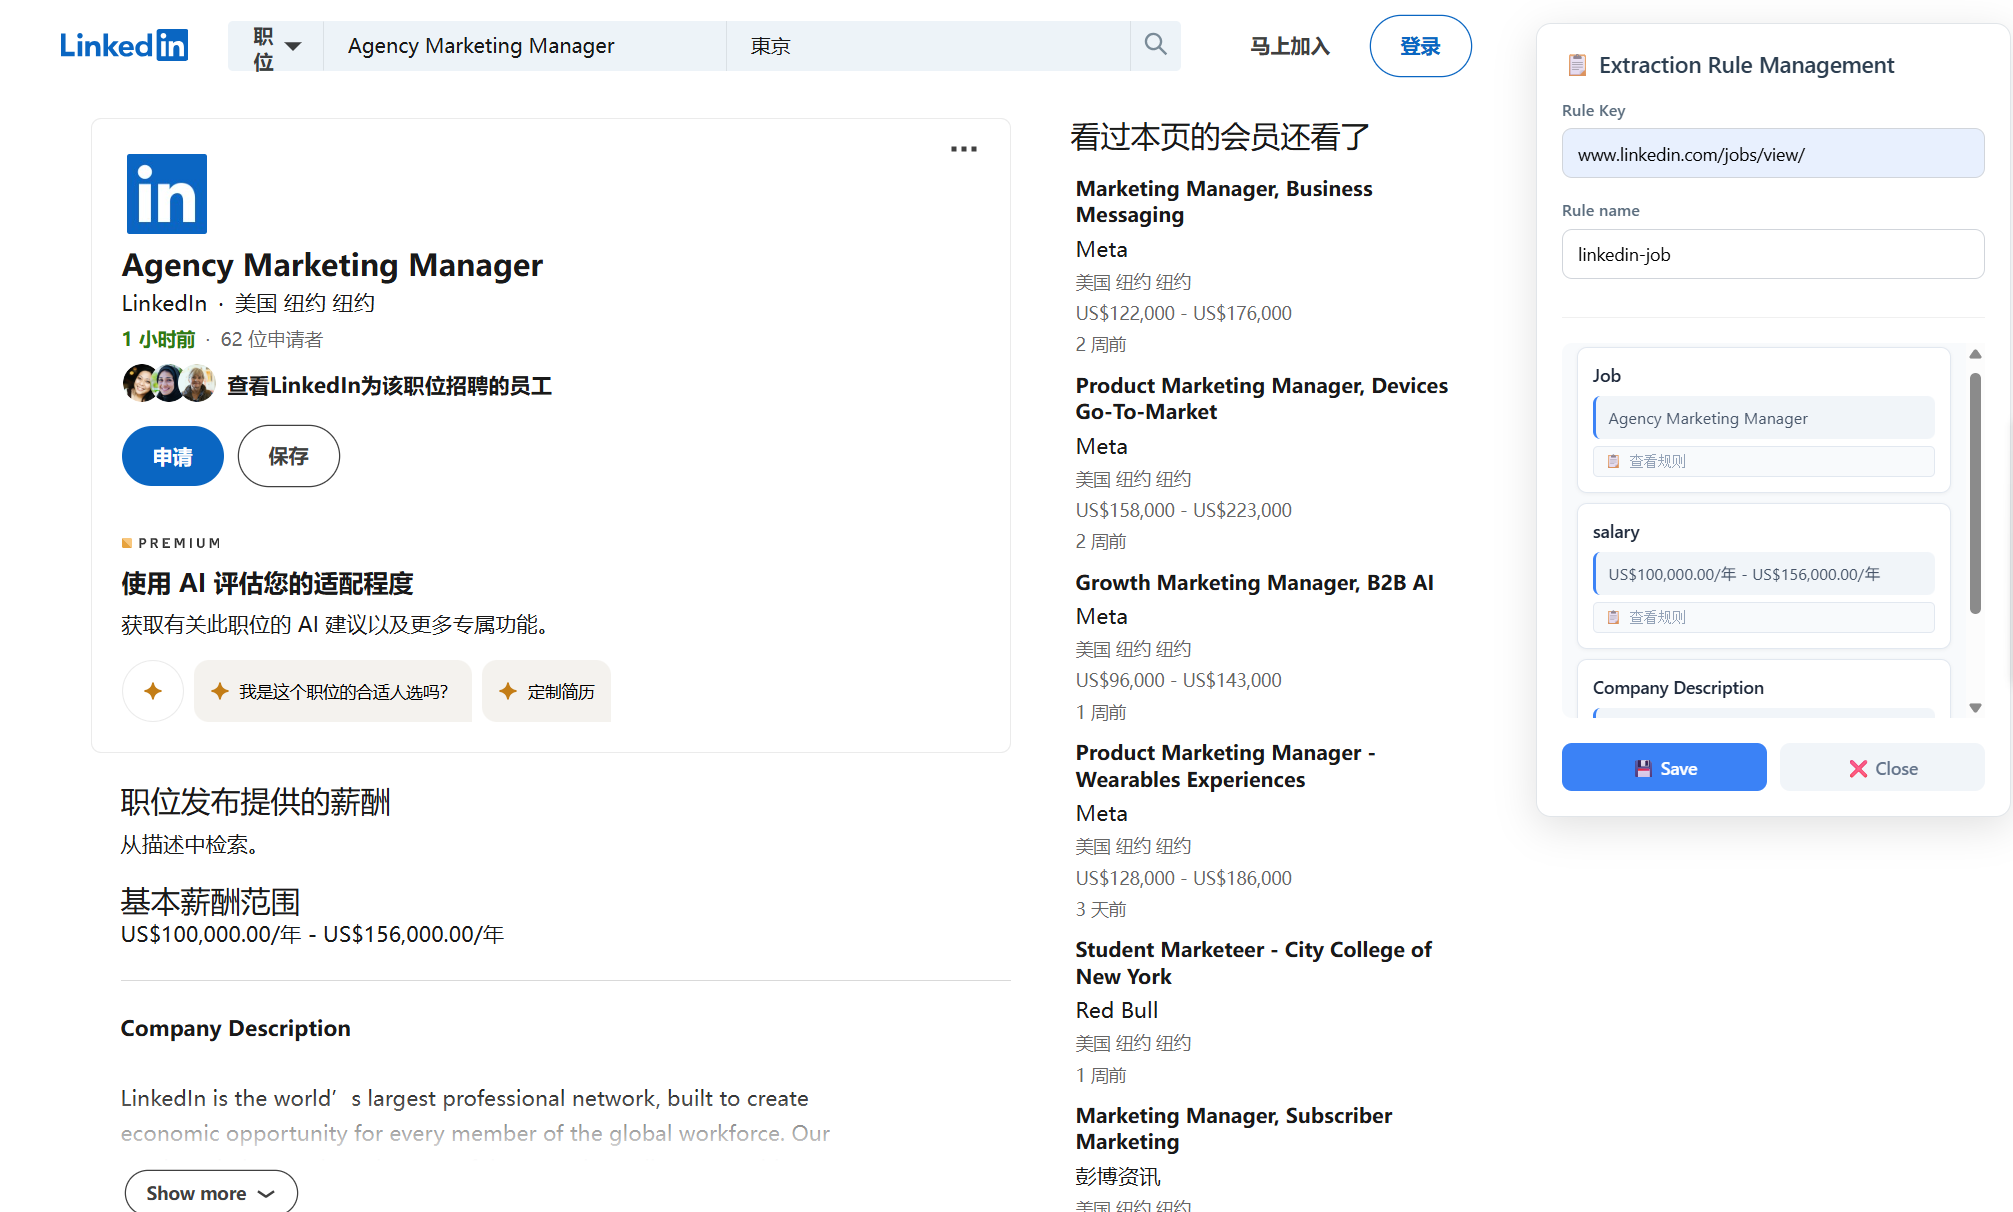
Task: Click the US$100,000.00/年 - US$156,000.00/年 salary text
Action: (312, 934)
